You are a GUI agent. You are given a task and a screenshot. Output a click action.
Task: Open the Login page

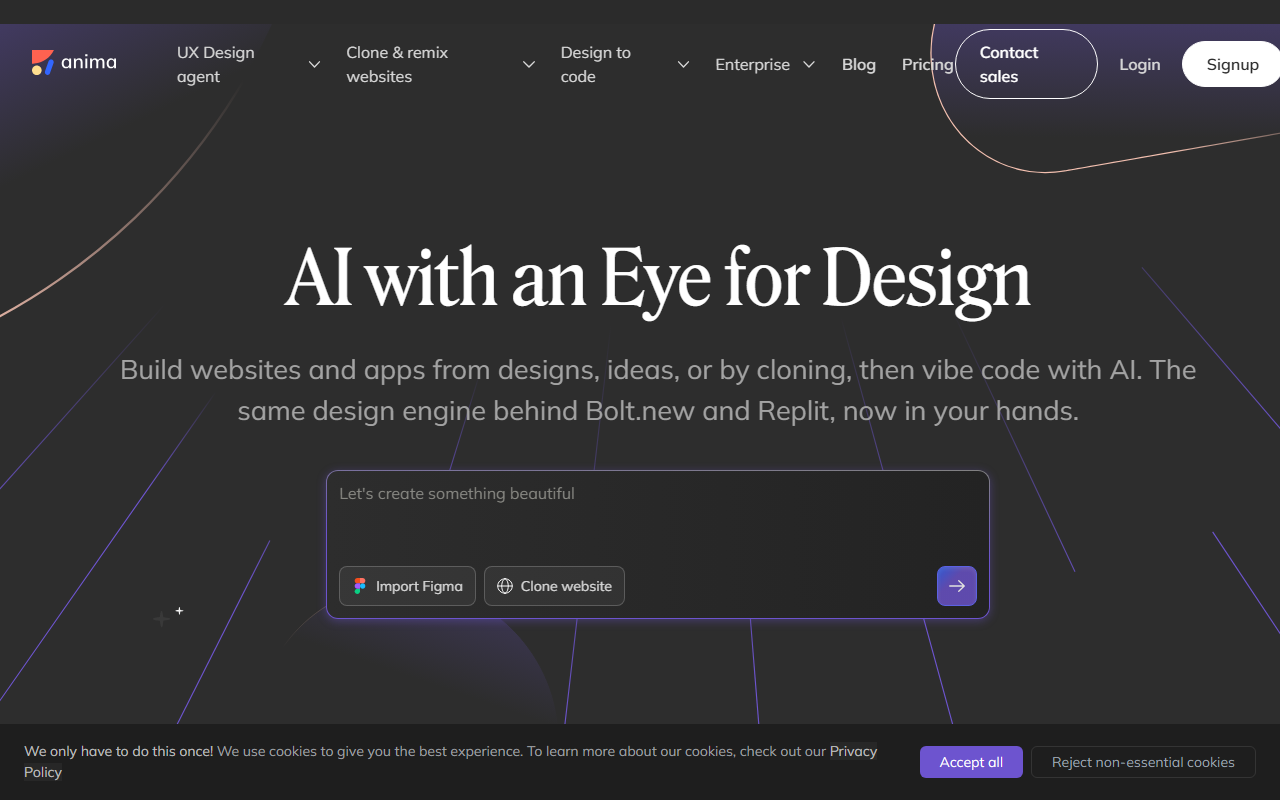pos(1140,64)
